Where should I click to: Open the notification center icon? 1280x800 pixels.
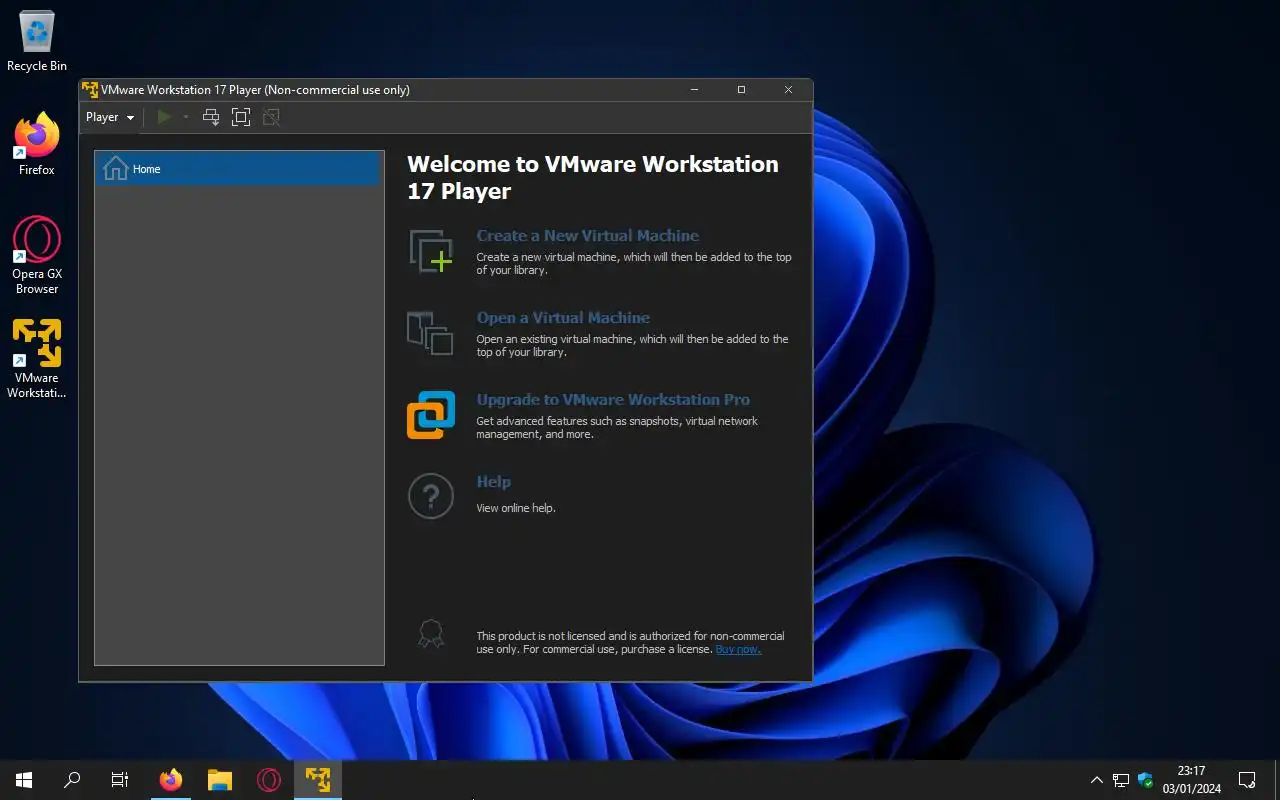(1247, 780)
